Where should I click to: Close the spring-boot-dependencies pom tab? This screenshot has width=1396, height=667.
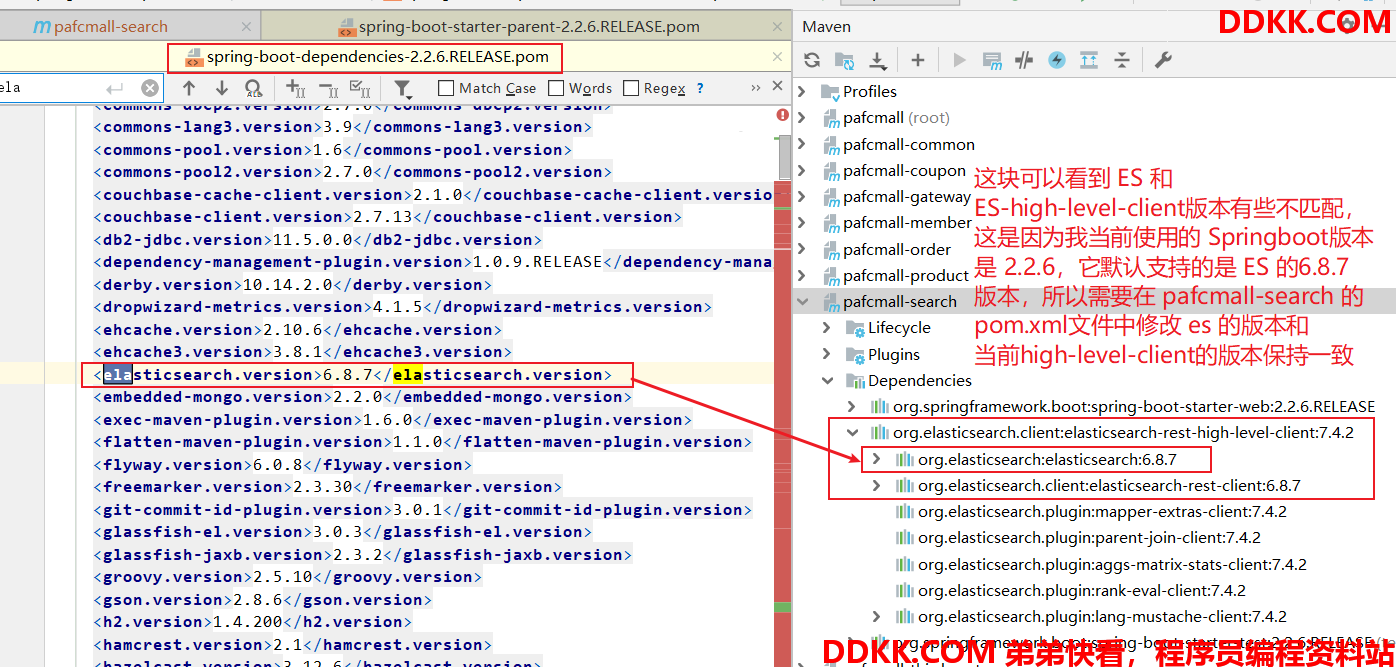[x=778, y=57]
